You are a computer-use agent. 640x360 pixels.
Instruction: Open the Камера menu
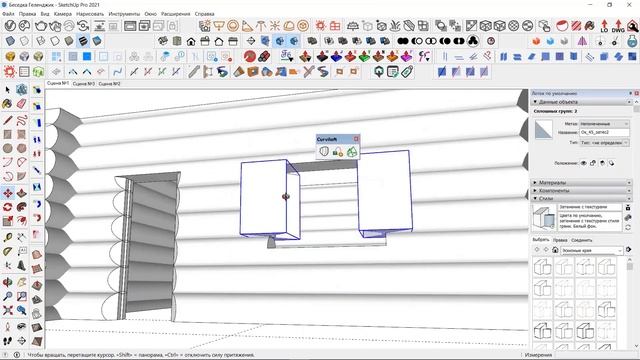coord(62,14)
